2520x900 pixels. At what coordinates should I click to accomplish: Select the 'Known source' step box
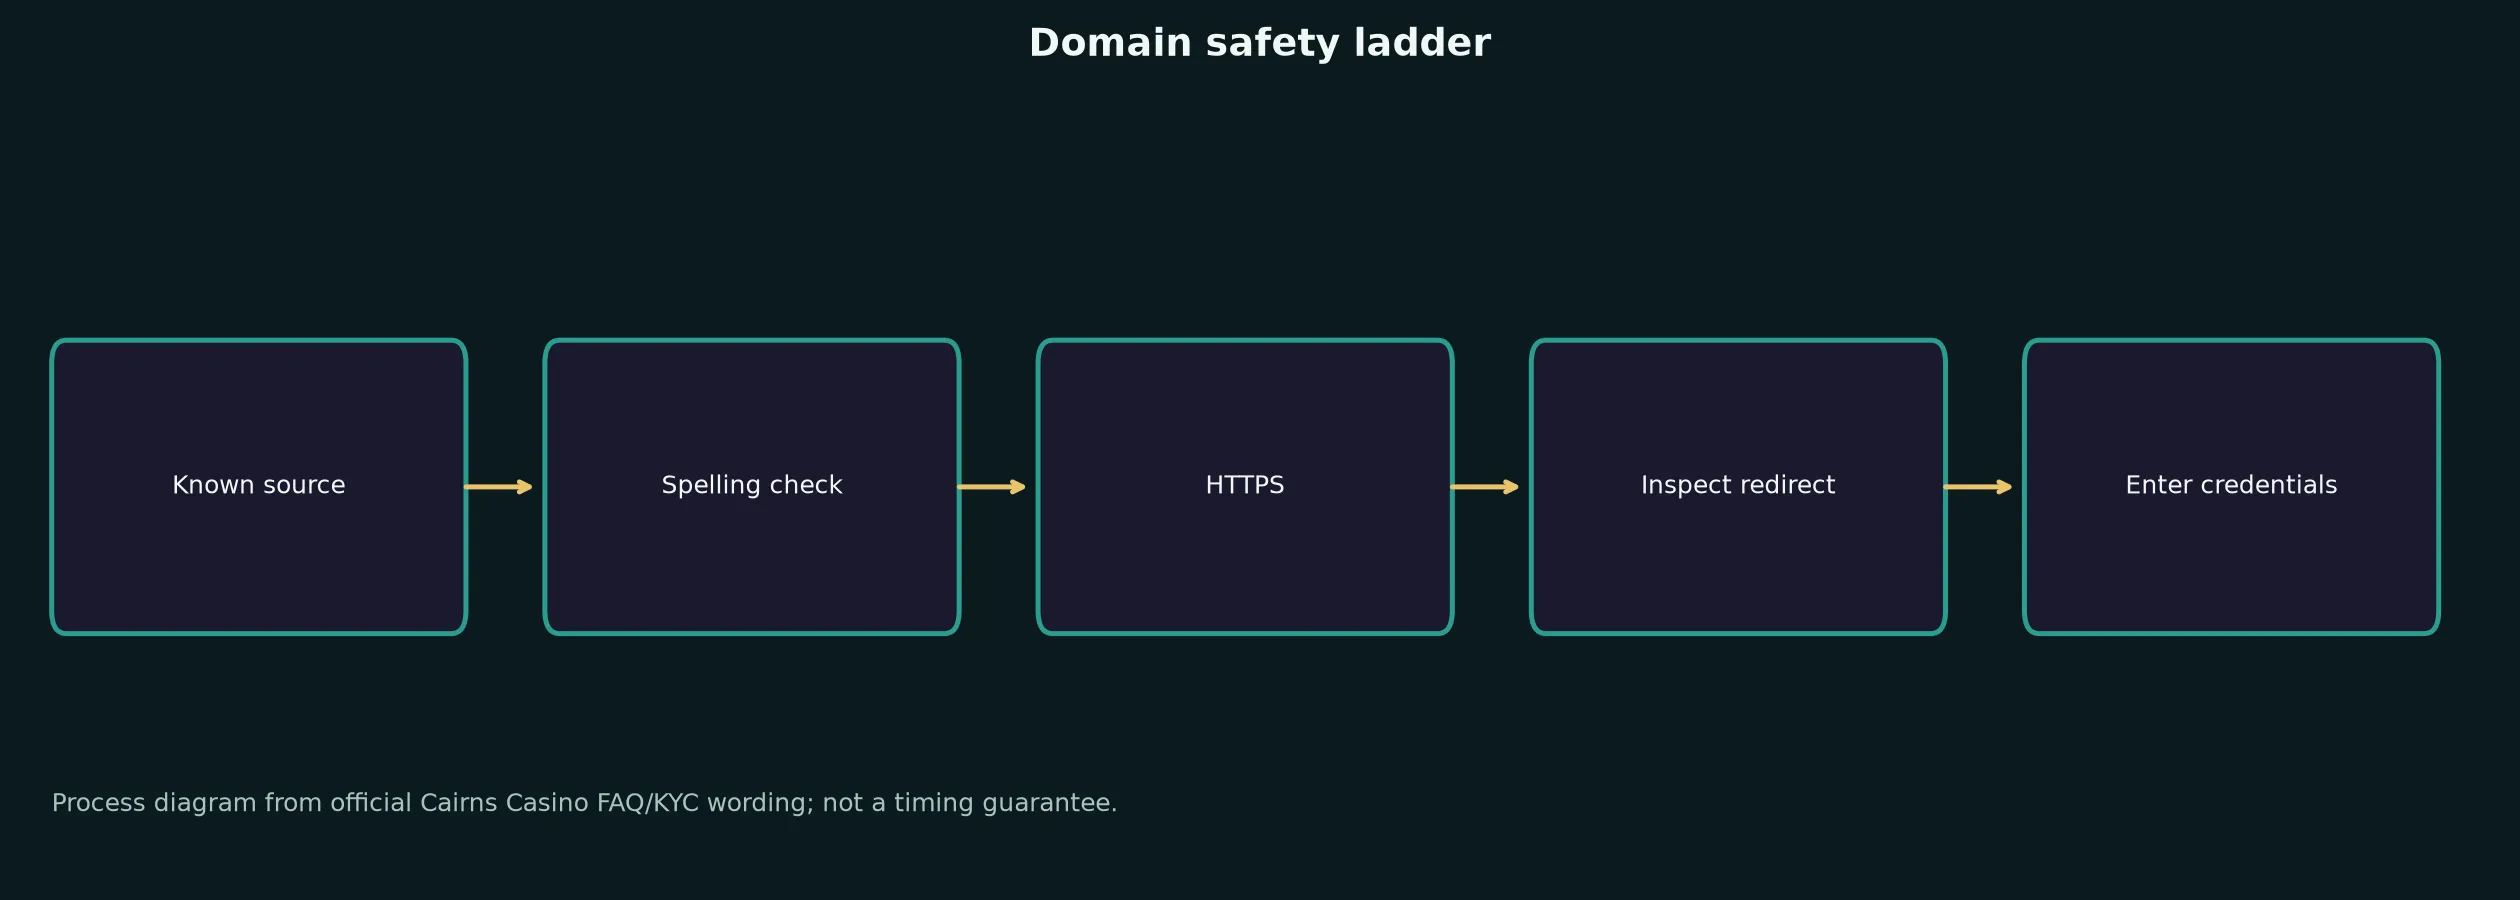(259, 487)
